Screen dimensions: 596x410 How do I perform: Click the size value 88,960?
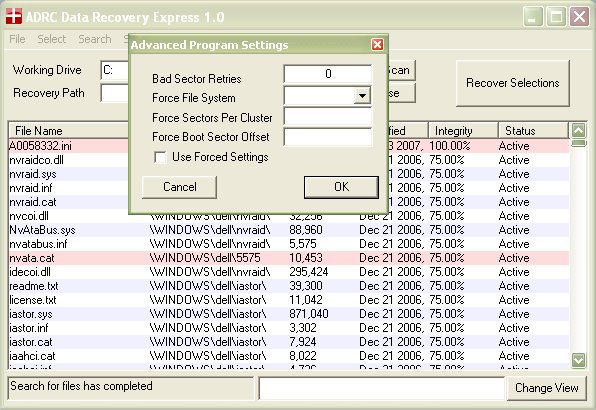306,230
